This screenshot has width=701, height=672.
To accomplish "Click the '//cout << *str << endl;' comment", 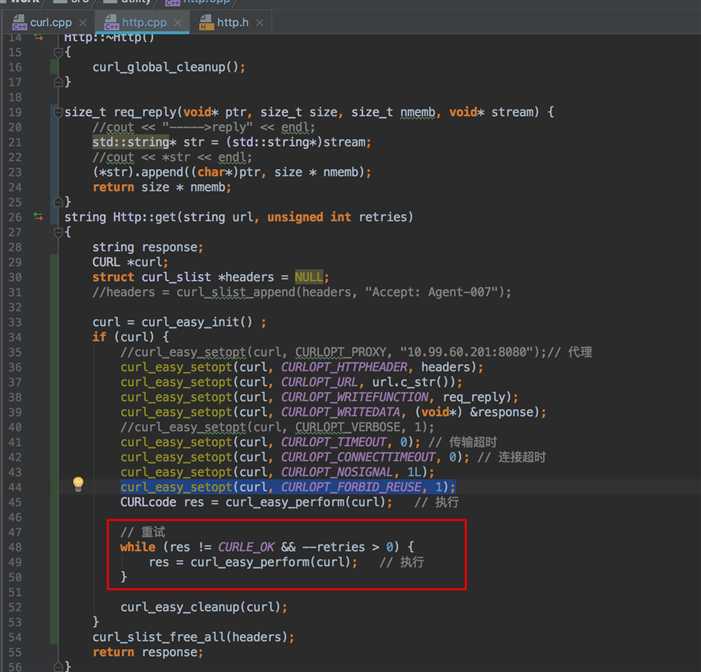I will click(172, 157).
